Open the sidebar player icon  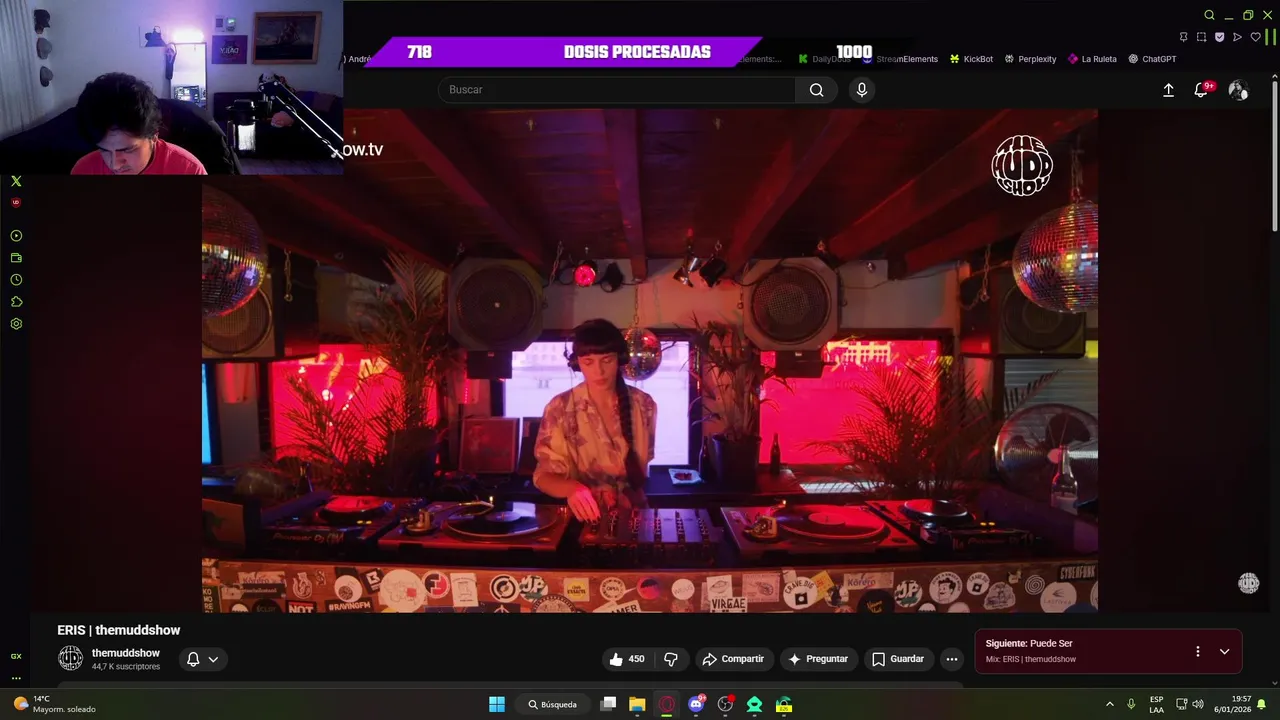click(x=16, y=236)
